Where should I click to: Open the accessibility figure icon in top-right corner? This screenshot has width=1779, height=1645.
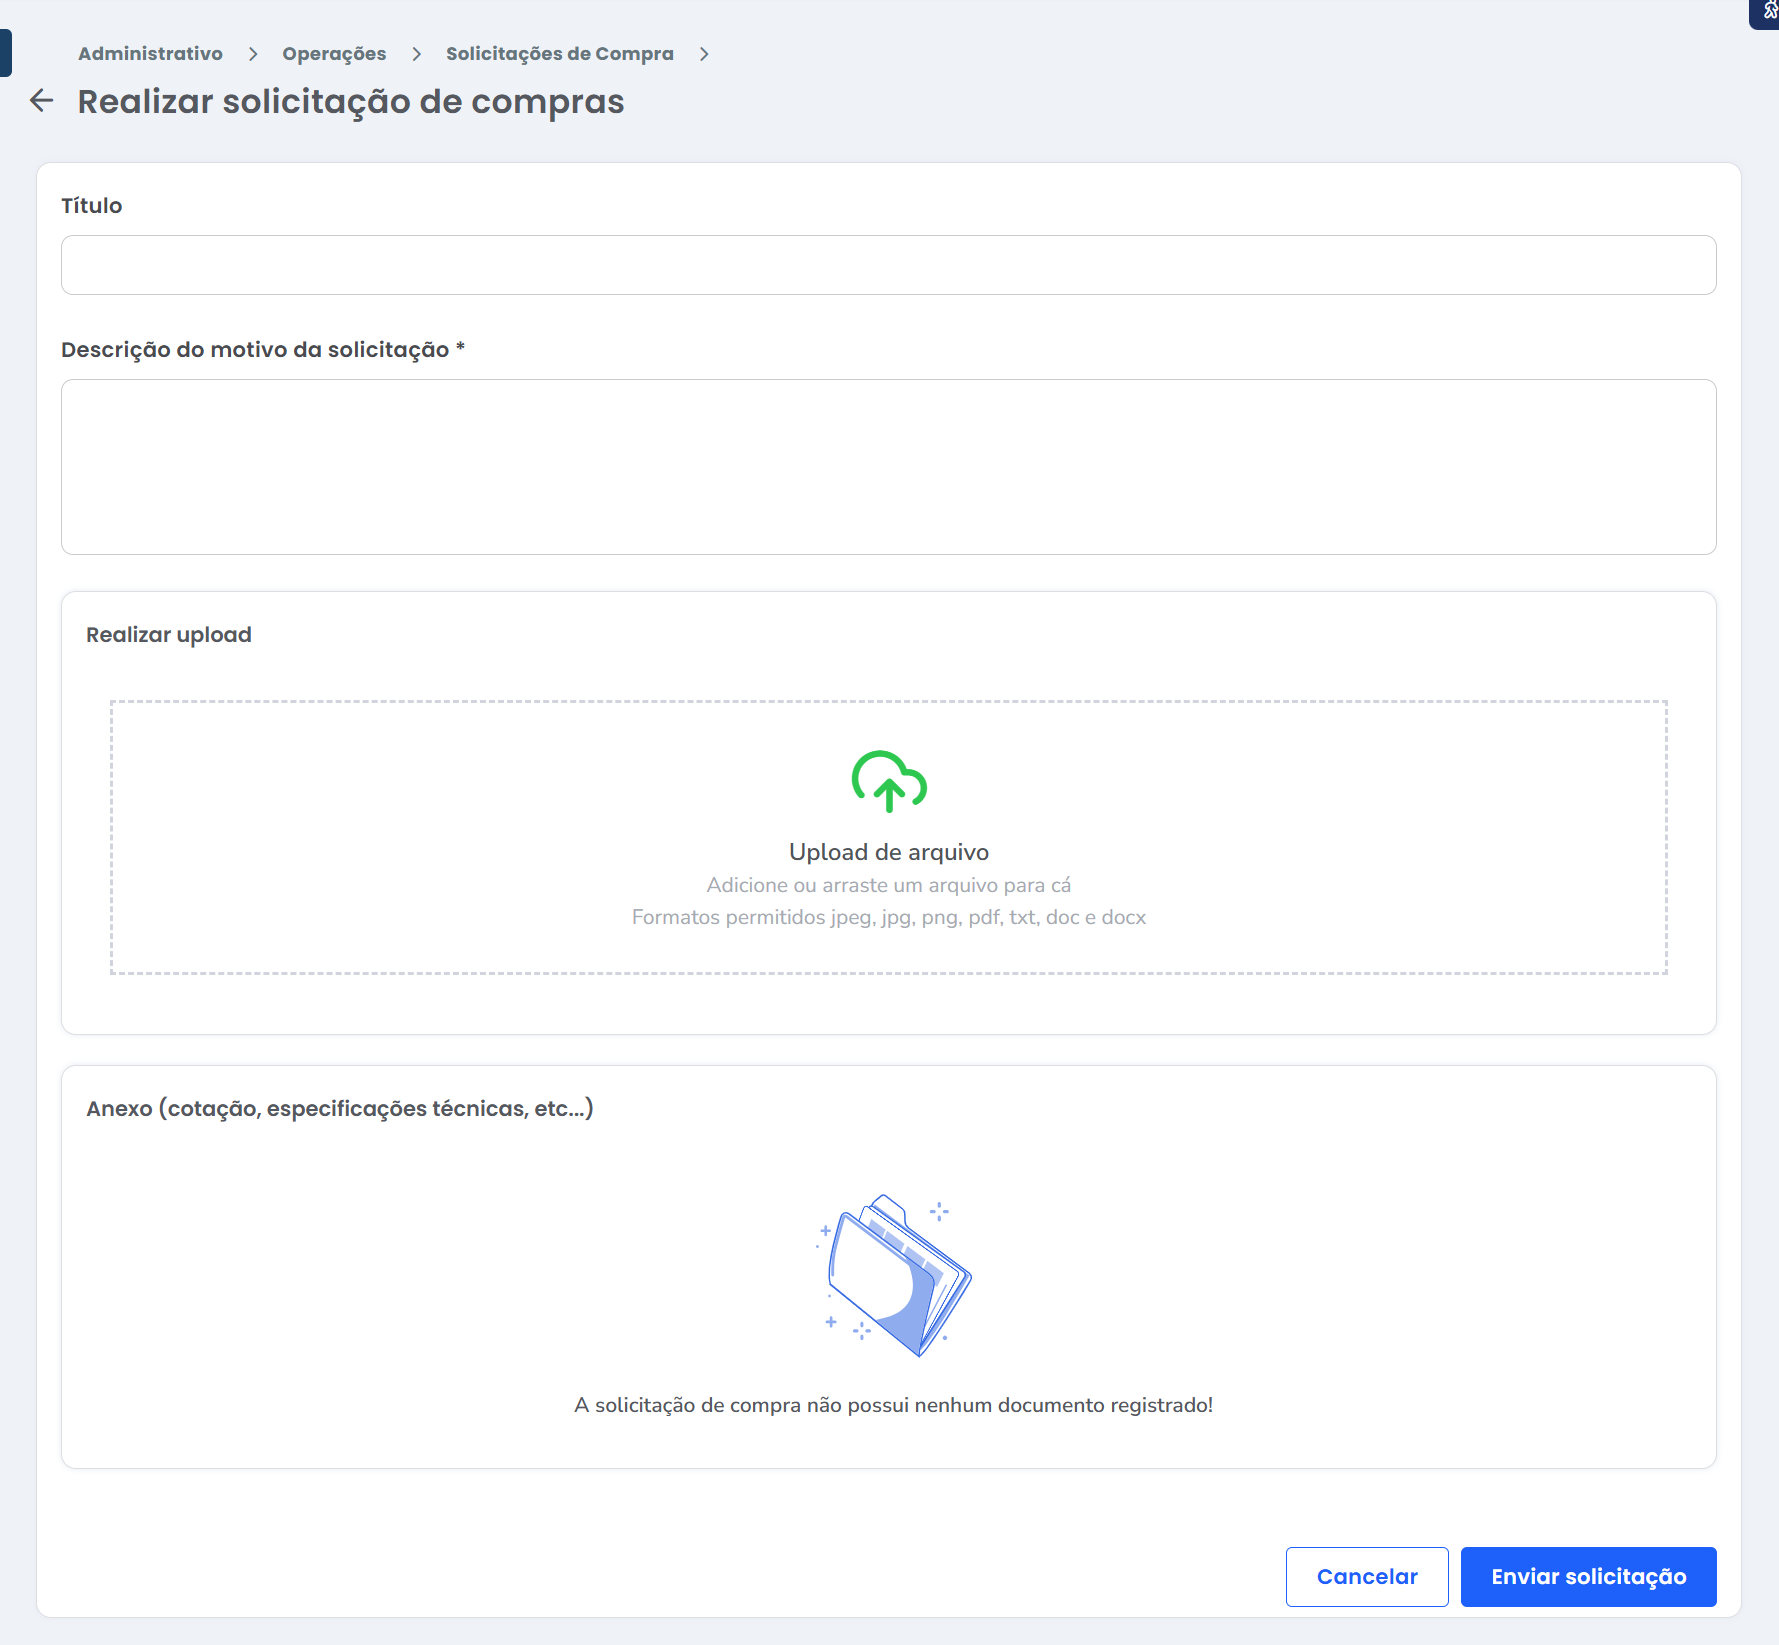tap(1768, 12)
